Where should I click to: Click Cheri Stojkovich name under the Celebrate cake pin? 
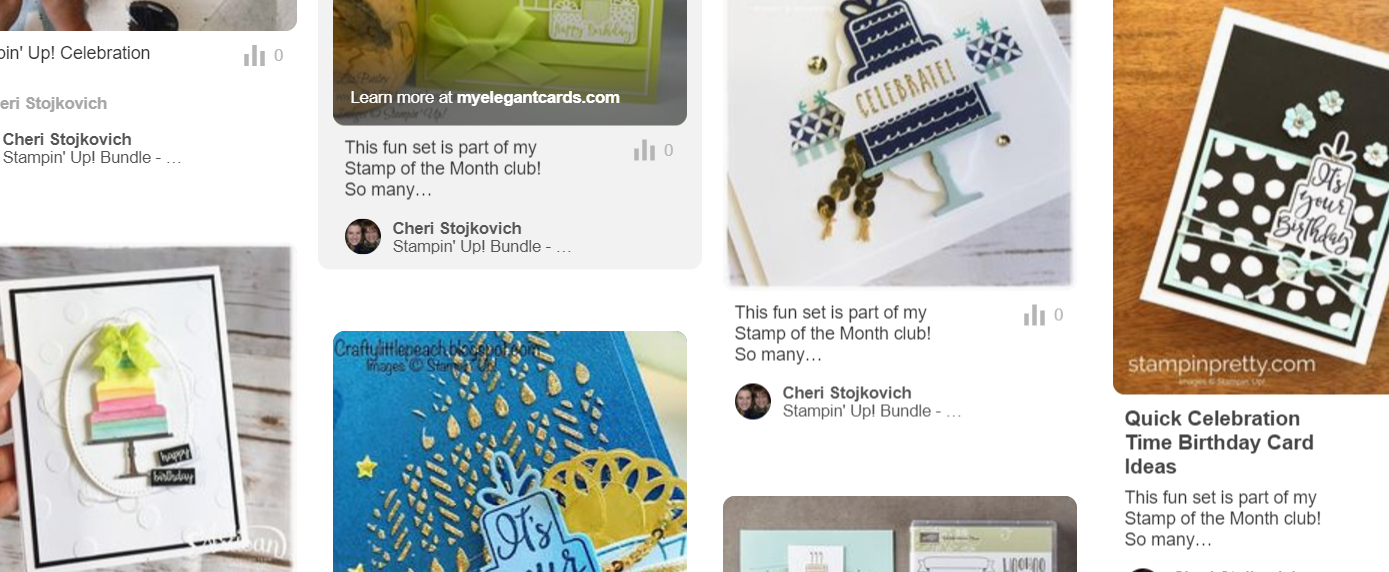tap(847, 393)
